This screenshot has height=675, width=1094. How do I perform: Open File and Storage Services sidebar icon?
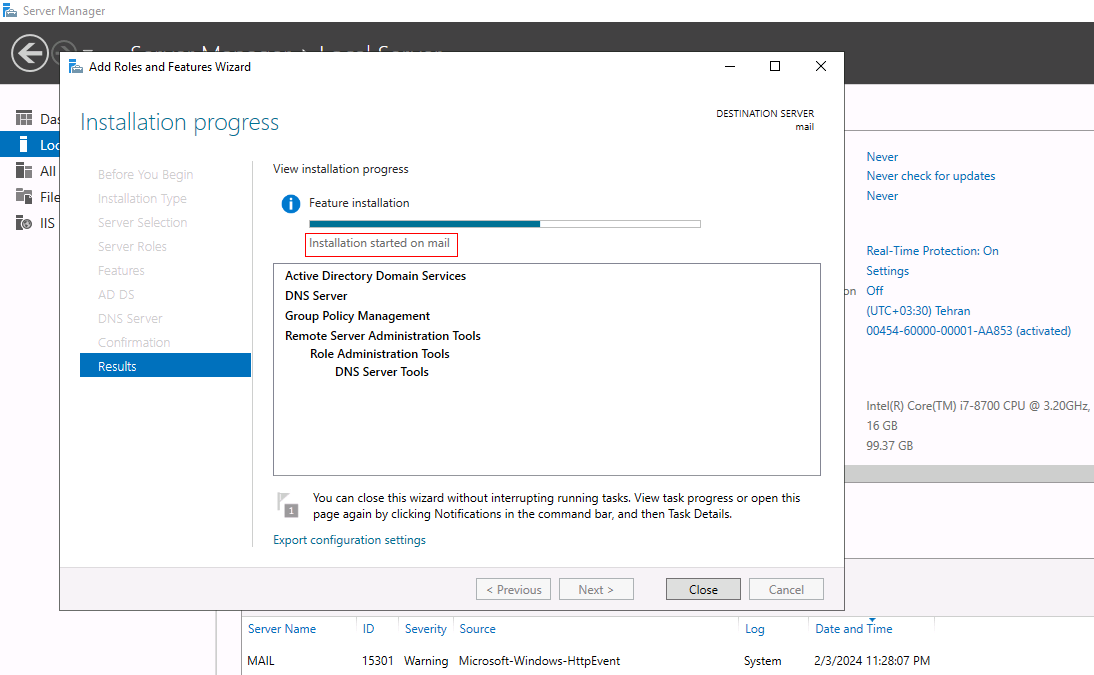point(24,196)
